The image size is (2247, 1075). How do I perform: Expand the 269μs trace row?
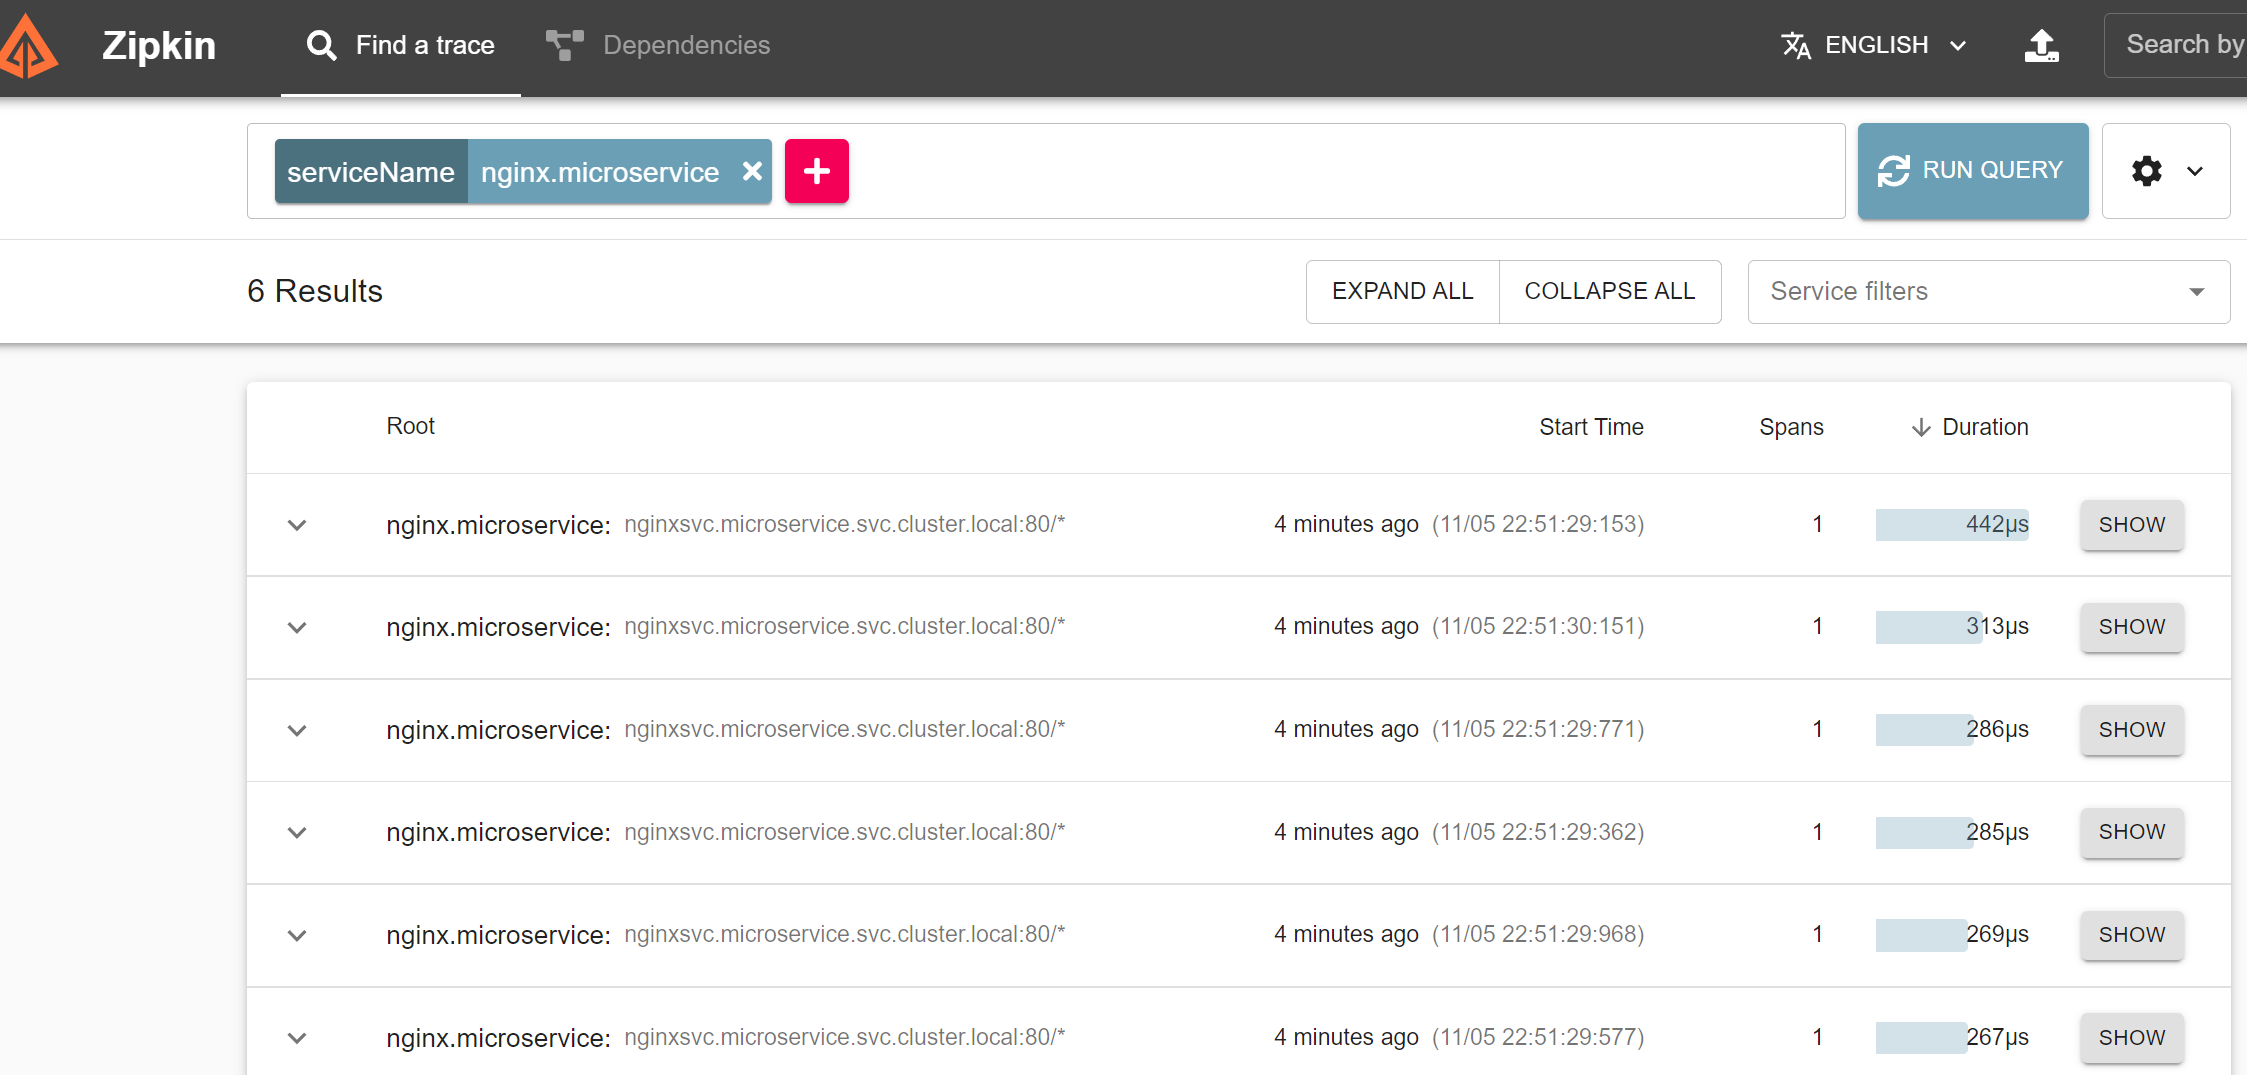coord(297,935)
